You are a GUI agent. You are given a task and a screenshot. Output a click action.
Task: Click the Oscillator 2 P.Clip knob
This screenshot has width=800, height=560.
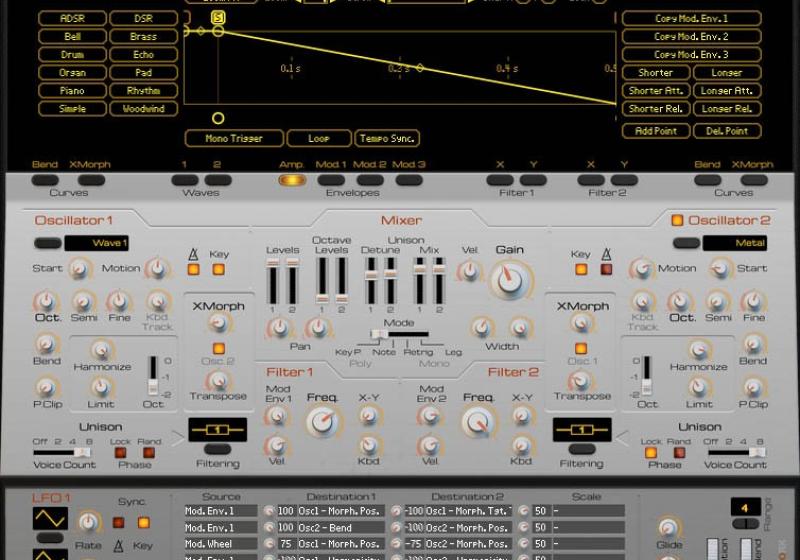[x=753, y=386]
